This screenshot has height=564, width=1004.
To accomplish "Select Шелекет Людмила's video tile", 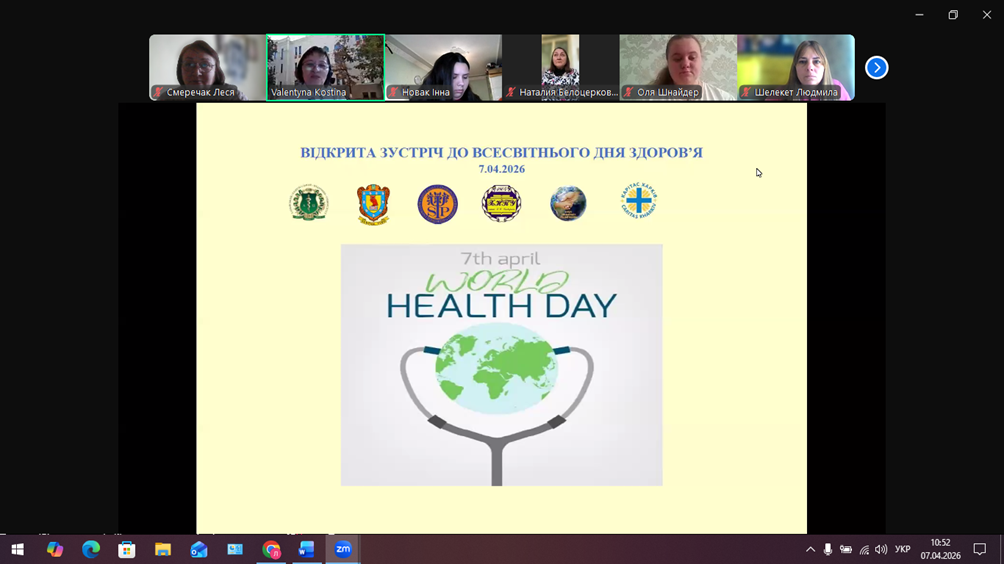I will tap(796, 67).
